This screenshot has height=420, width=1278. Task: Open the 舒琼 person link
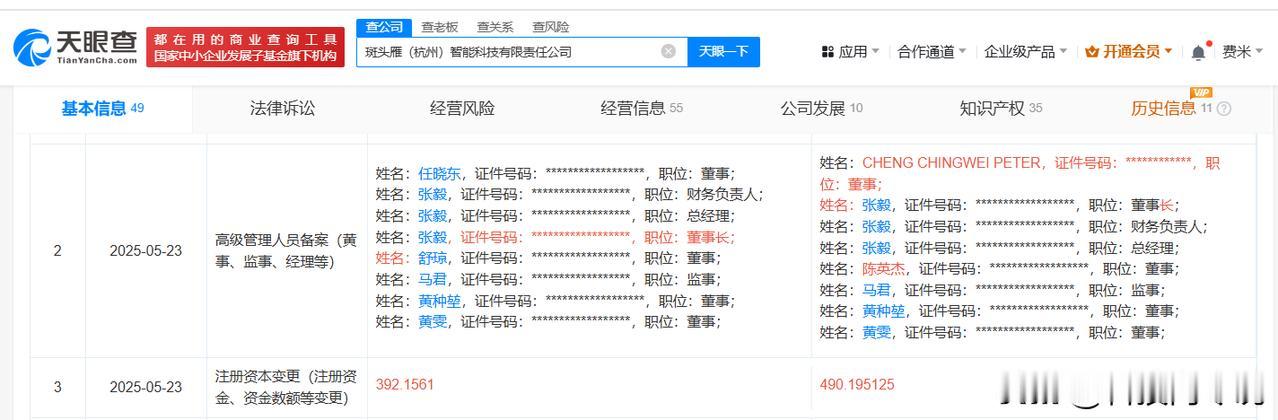pyautogui.click(x=433, y=258)
